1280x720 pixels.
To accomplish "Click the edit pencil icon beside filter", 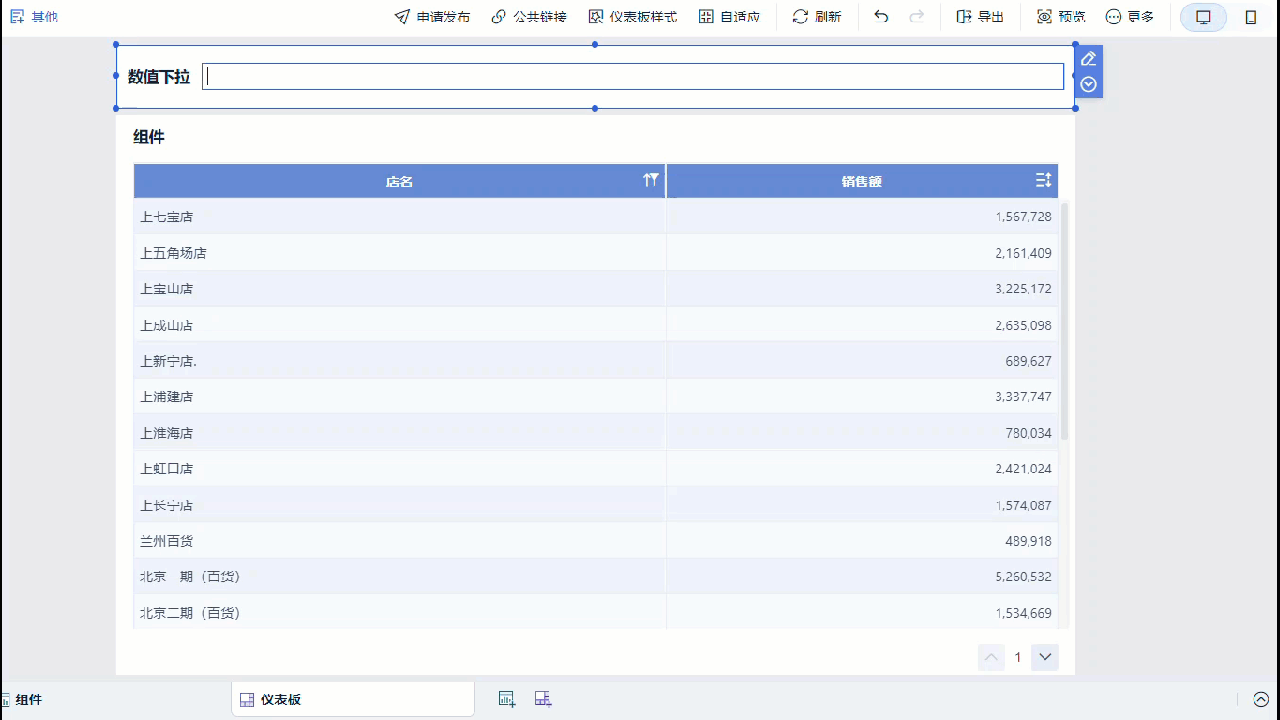I will click(1089, 59).
